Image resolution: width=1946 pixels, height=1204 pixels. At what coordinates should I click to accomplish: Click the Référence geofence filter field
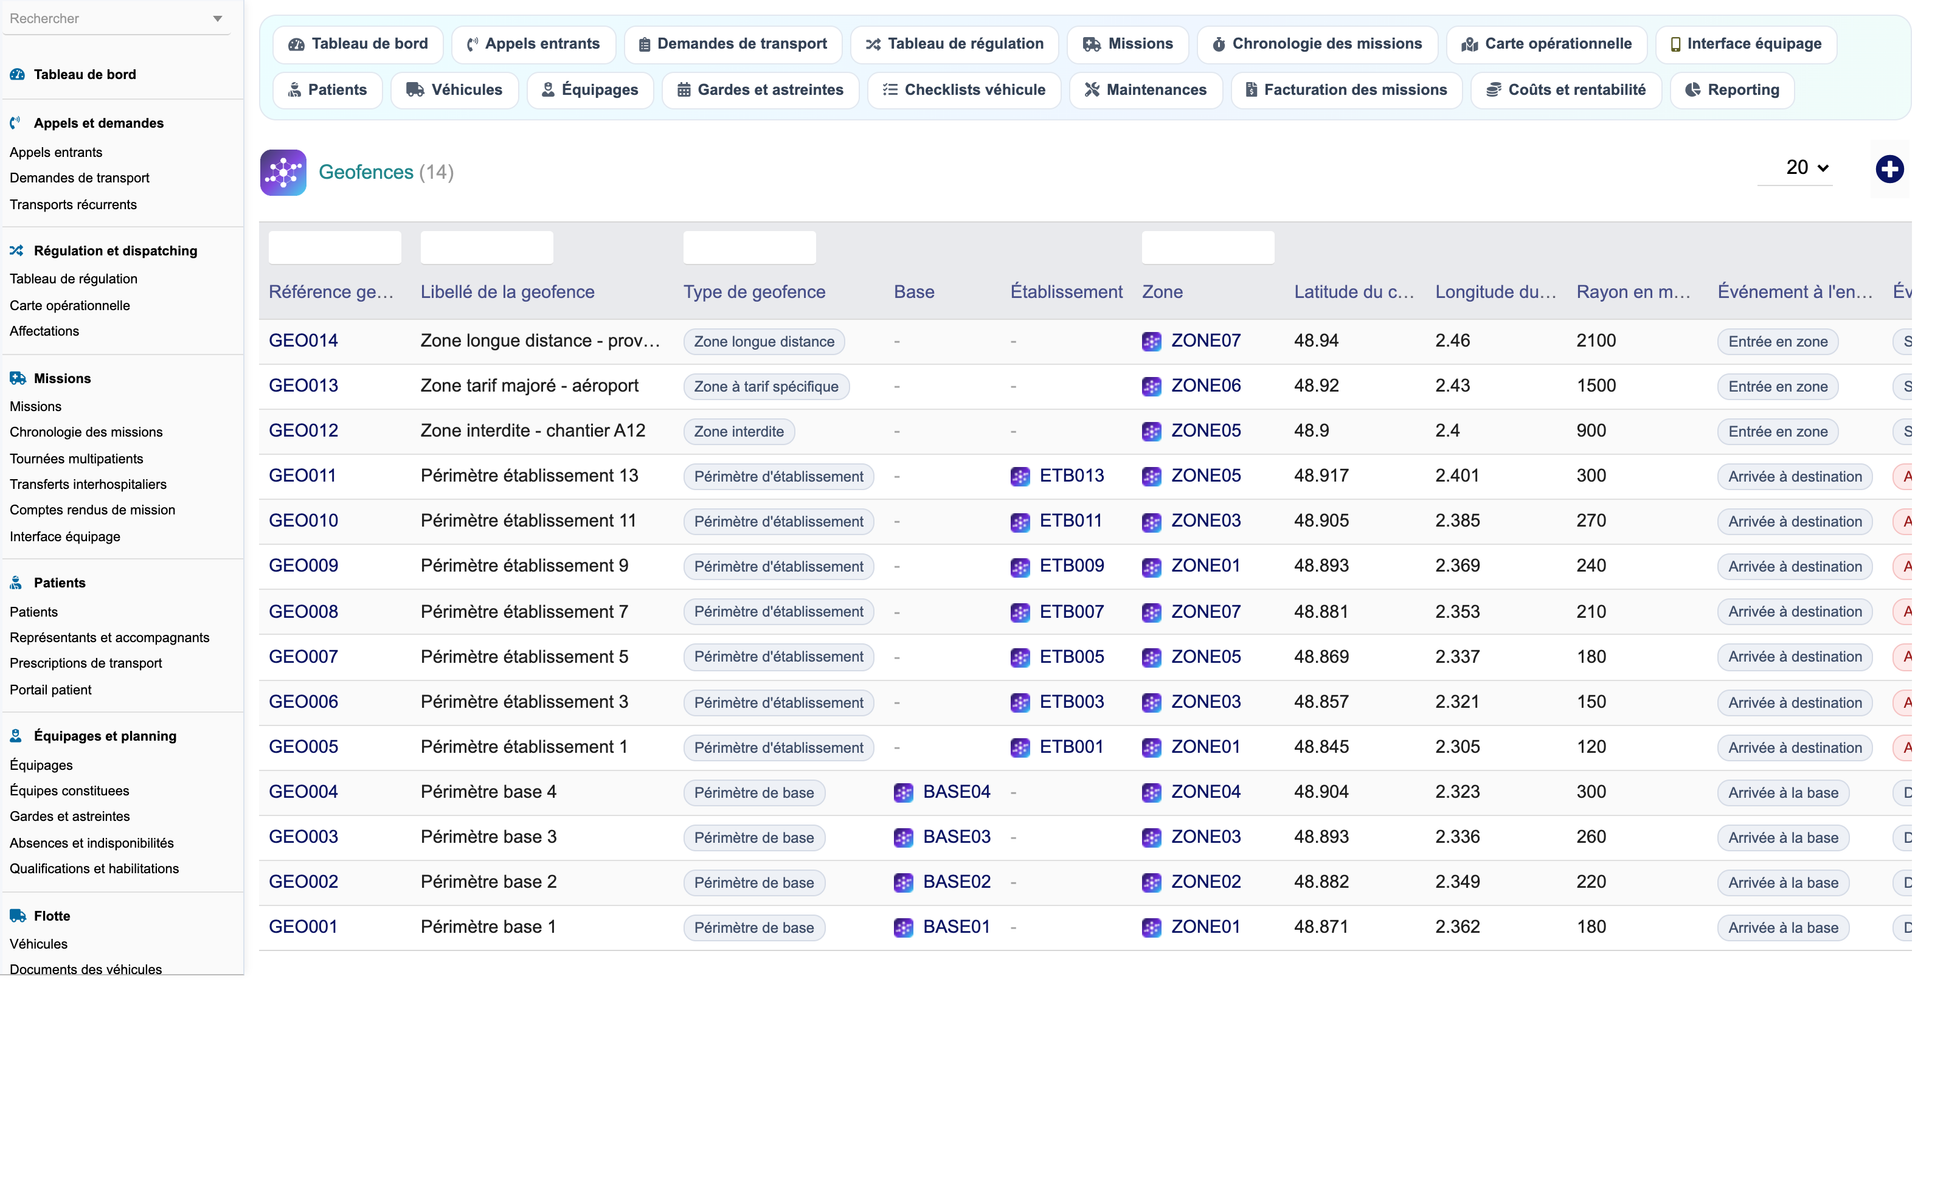click(335, 247)
